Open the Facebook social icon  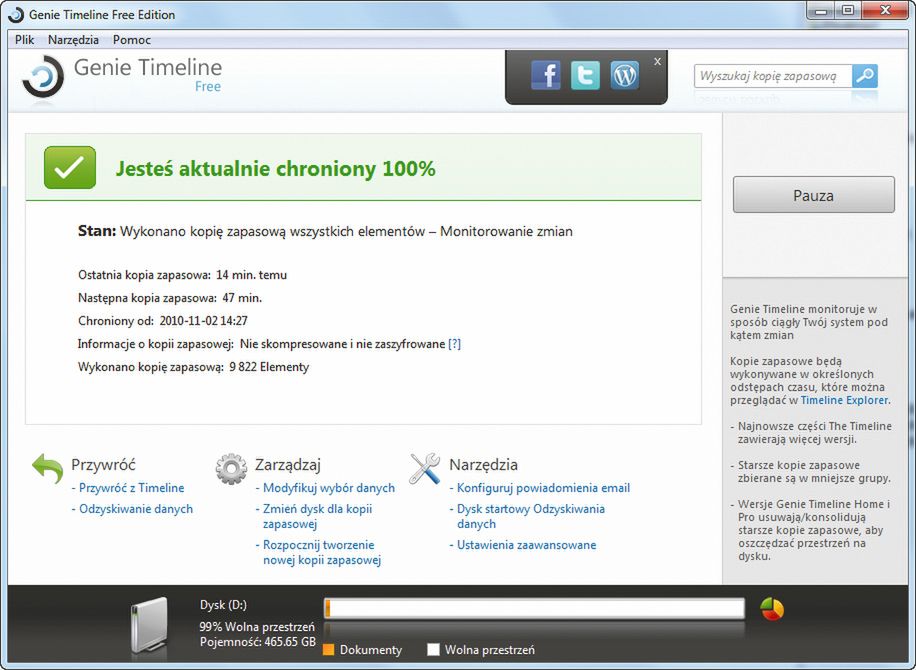tap(546, 75)
